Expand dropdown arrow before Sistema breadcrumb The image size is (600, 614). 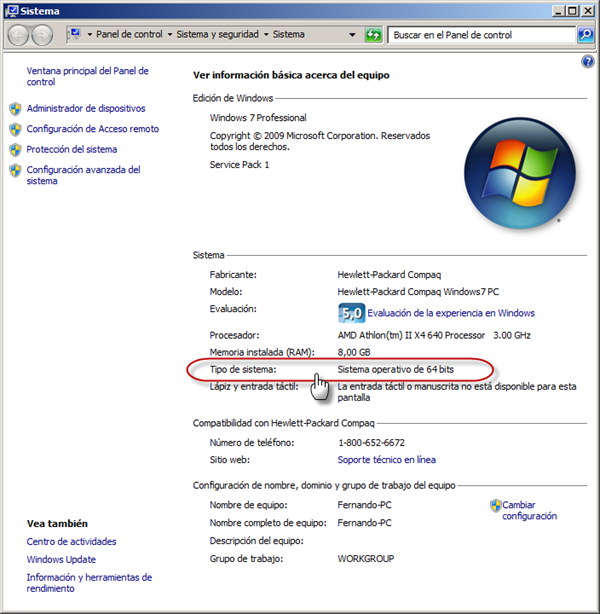click(266, 35)
